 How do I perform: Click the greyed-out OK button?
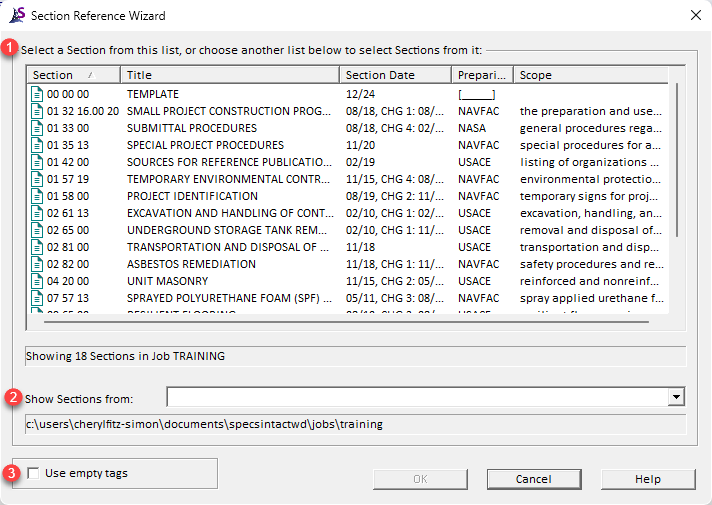(420, 479)
